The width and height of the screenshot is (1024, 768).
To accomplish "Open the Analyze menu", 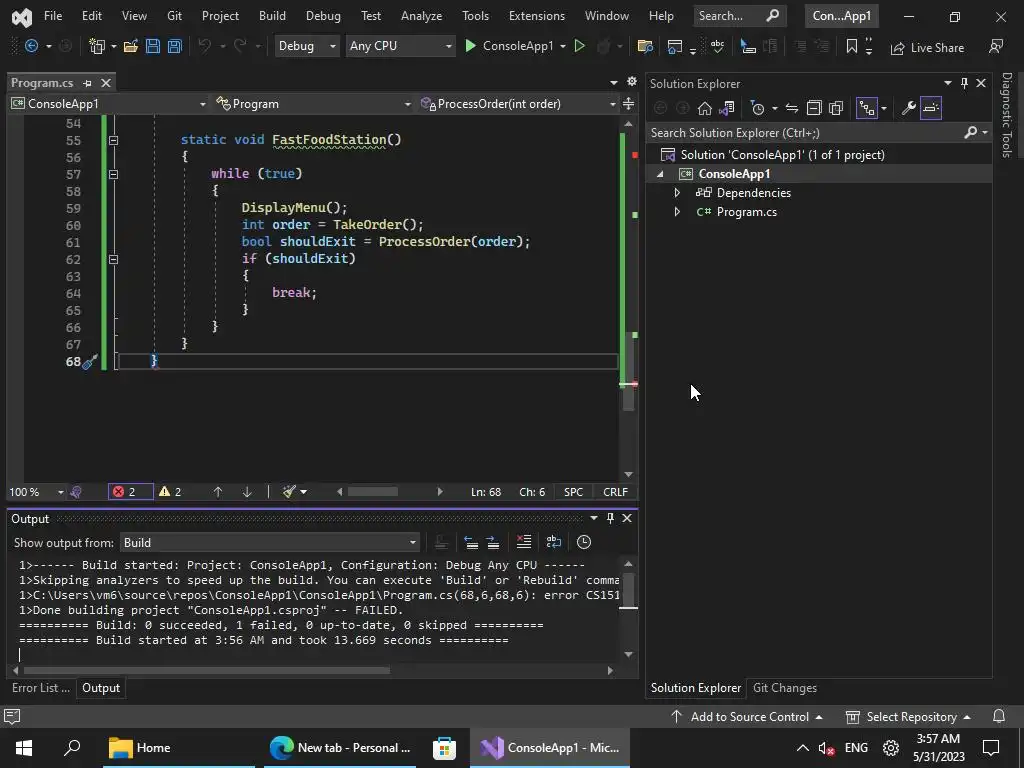I will coord(421,16).
